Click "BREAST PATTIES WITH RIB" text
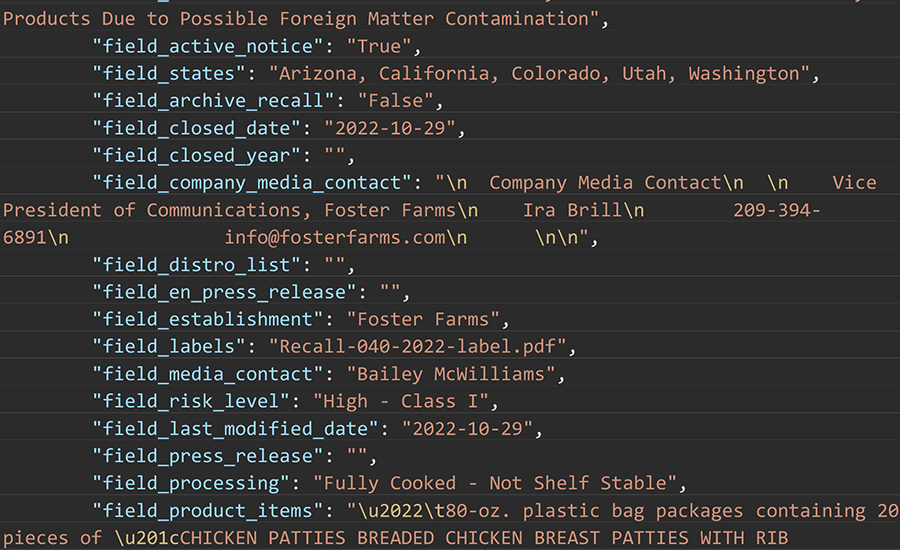 661,538
